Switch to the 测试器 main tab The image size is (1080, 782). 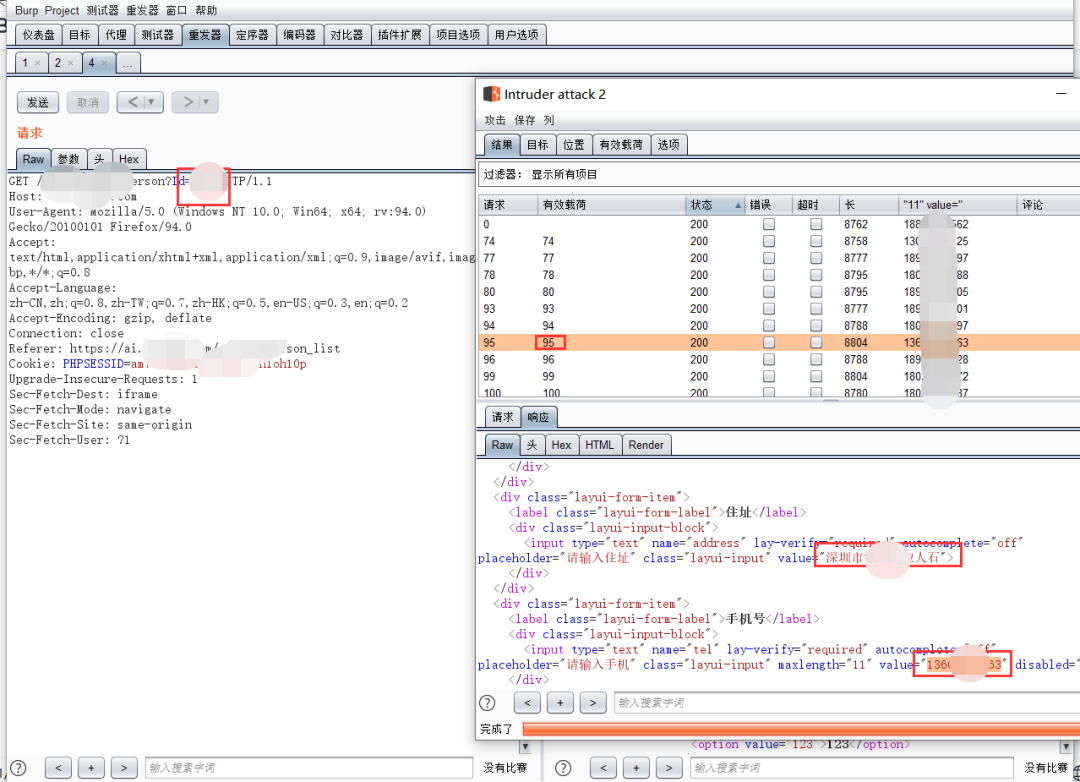(x=158, y=34)
